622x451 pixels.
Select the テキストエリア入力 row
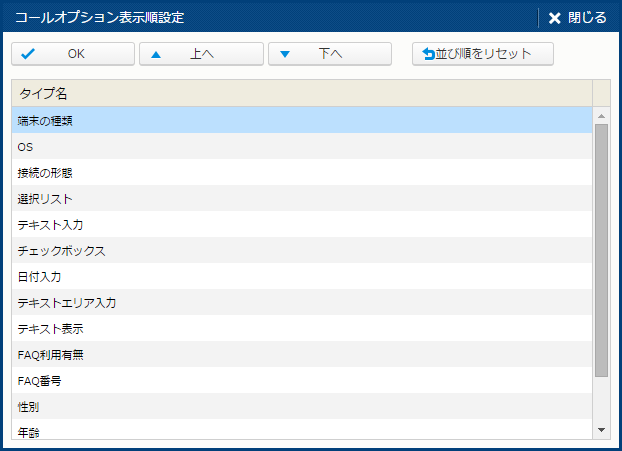click(x=301, y=302)
